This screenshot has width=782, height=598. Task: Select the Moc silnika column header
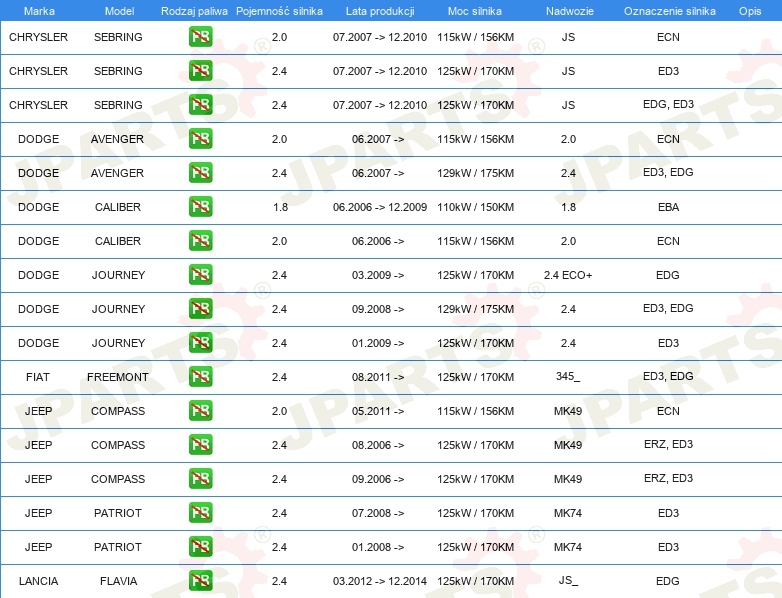coord(475,10)
